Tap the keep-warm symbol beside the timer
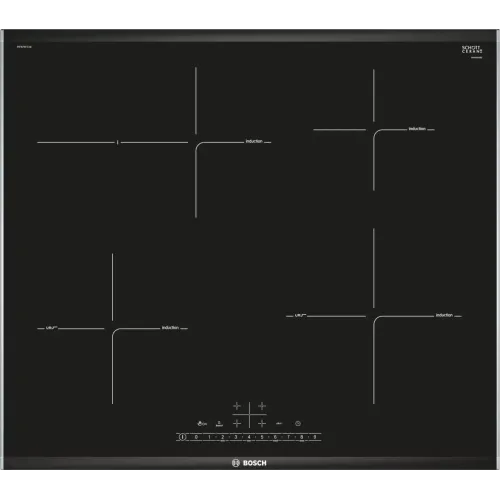This screenshot has height=500, width=500. (x=279, y=423)
